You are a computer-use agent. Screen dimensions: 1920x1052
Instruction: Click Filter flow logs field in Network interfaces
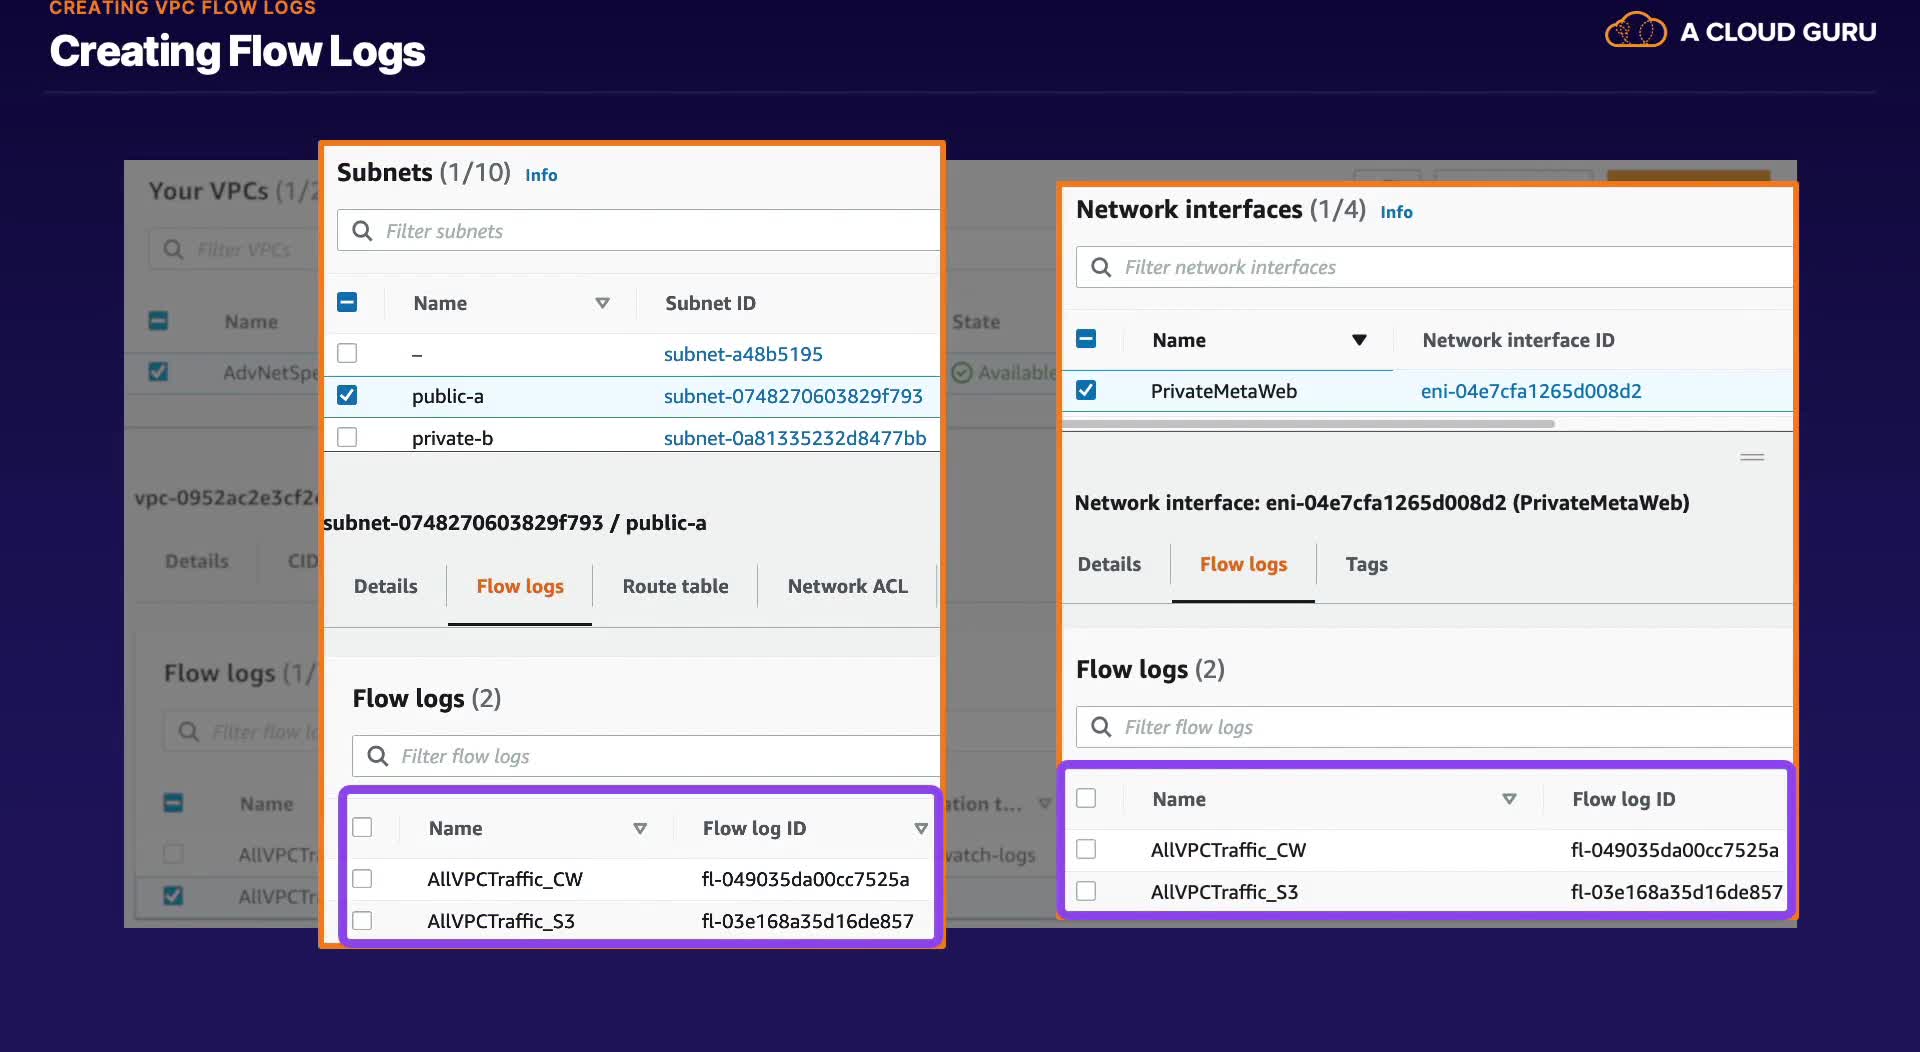pyautogui.click(x=1434, y=727)
